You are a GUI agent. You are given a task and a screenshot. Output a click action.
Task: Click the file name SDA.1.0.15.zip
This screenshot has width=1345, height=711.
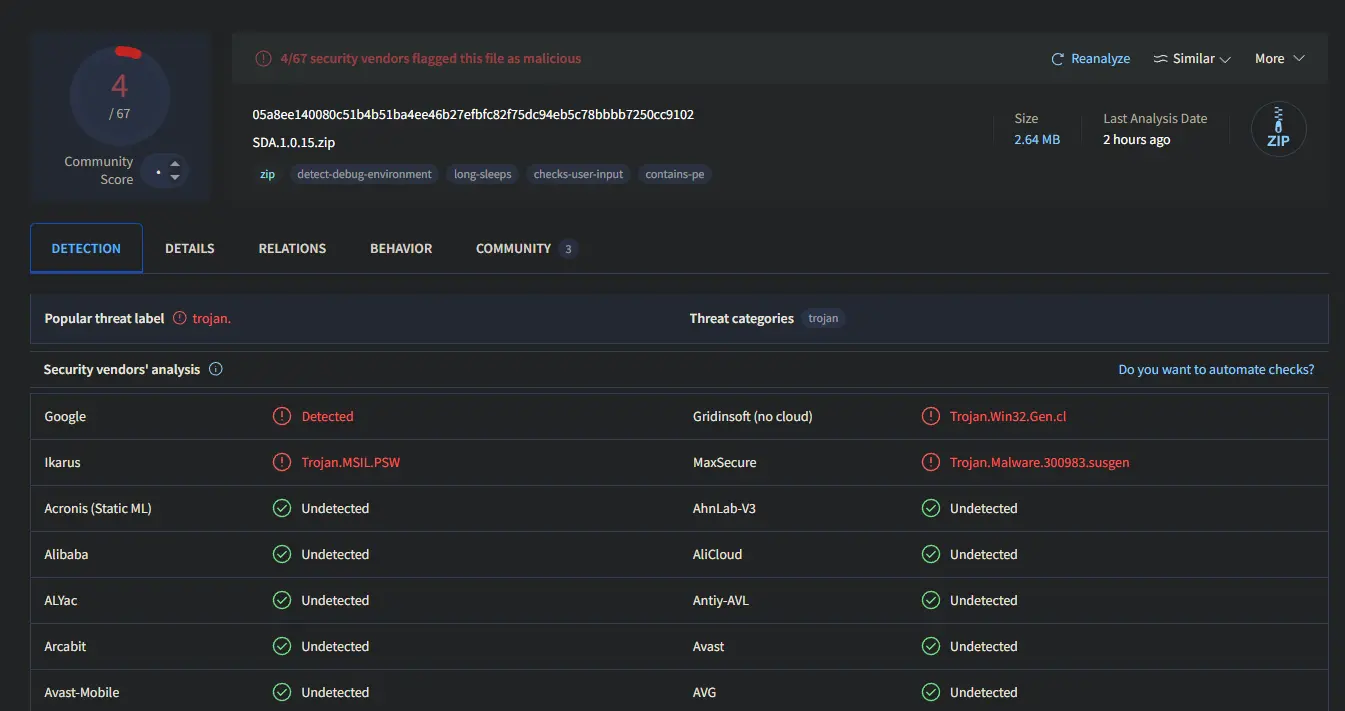pos(294,143)
